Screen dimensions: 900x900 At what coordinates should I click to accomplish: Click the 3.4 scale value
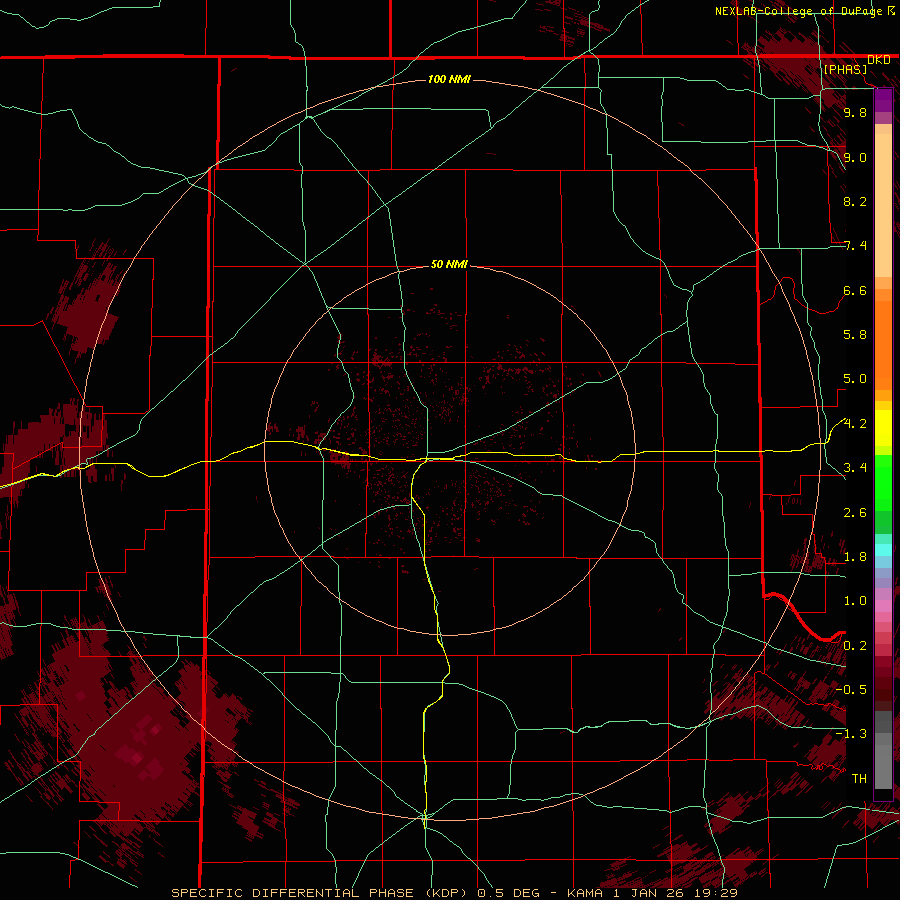tap(855, 468)
